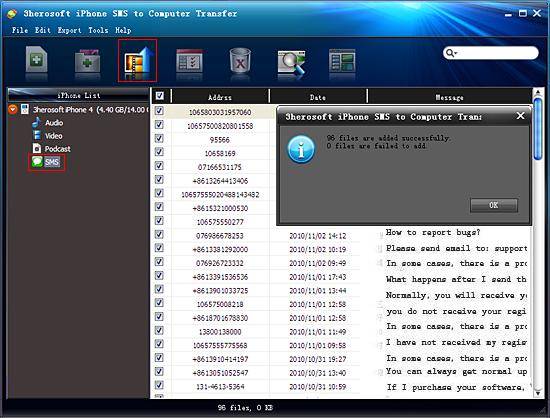
Task: Click OK in the dialog
Action: coord(494,205)
